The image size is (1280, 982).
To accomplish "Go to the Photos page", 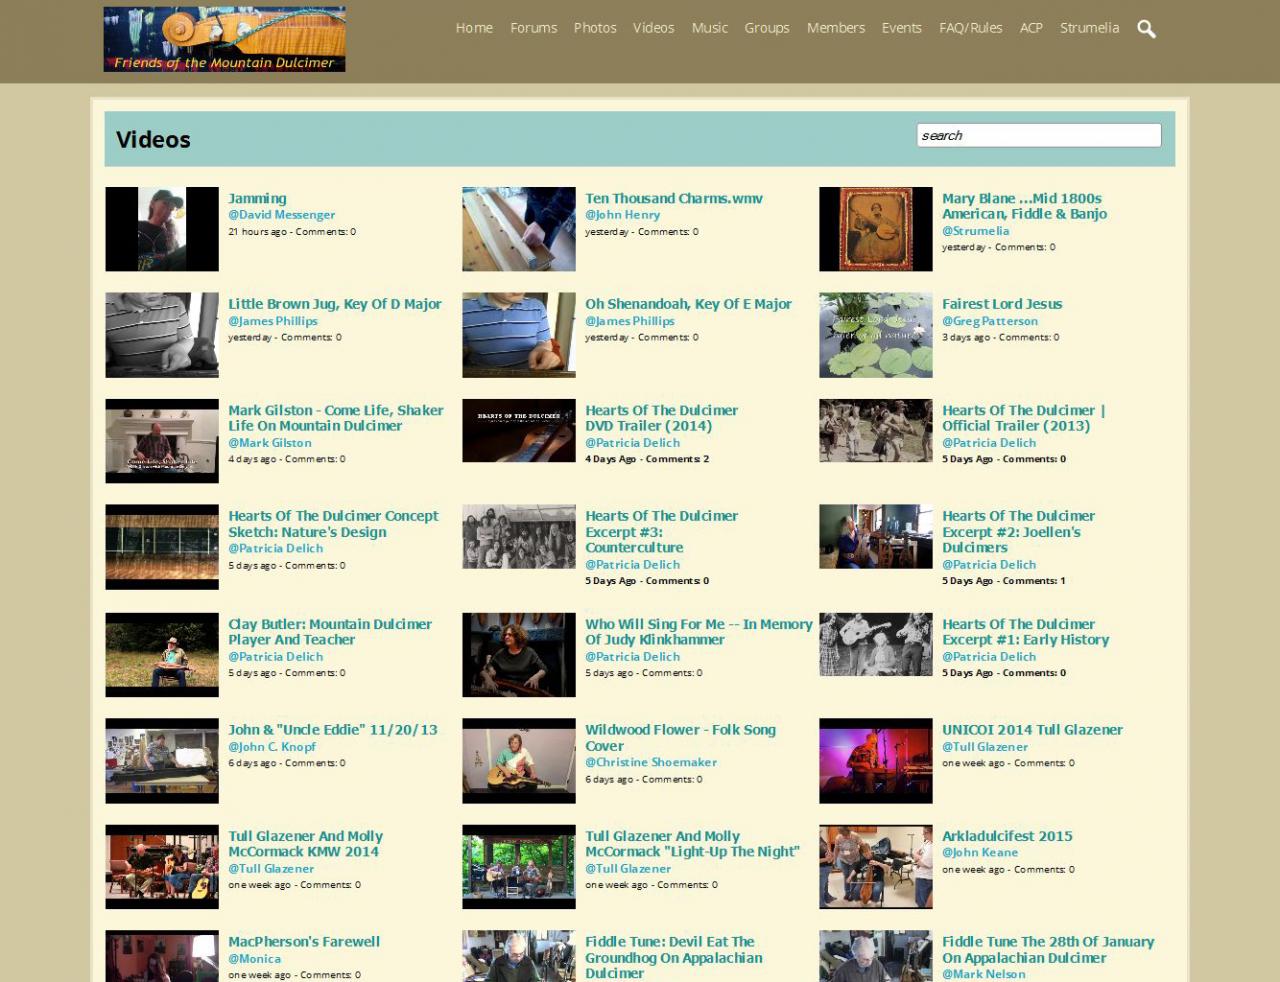I will tap(594, 28).
